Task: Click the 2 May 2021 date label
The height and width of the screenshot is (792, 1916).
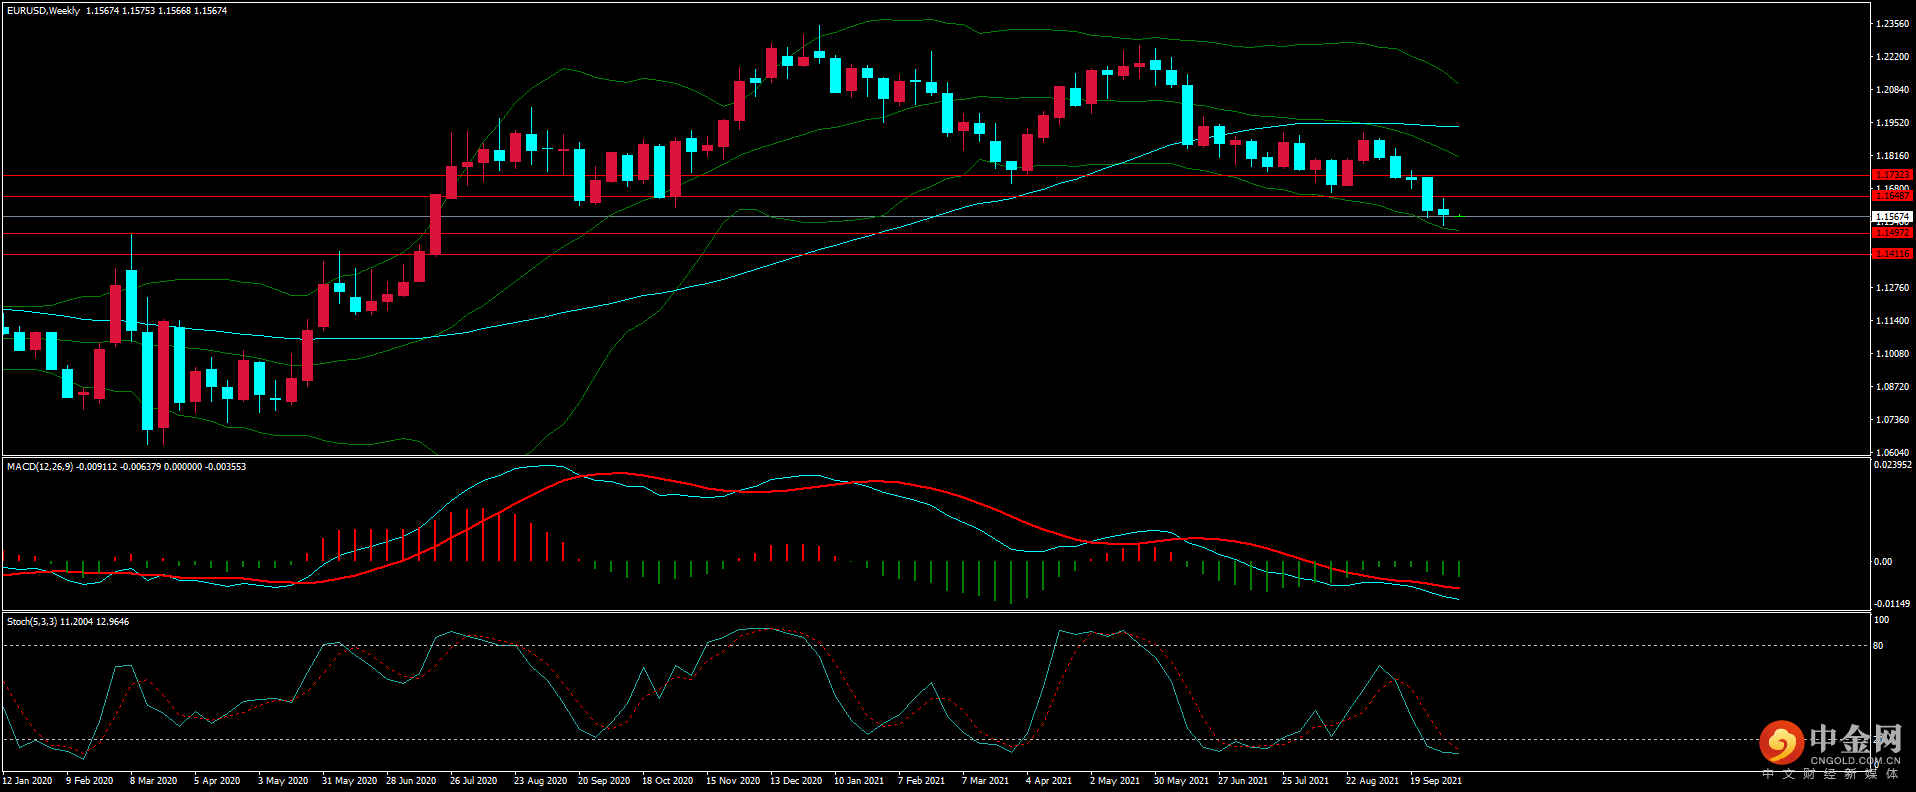Action: (x=1115, y=781)
